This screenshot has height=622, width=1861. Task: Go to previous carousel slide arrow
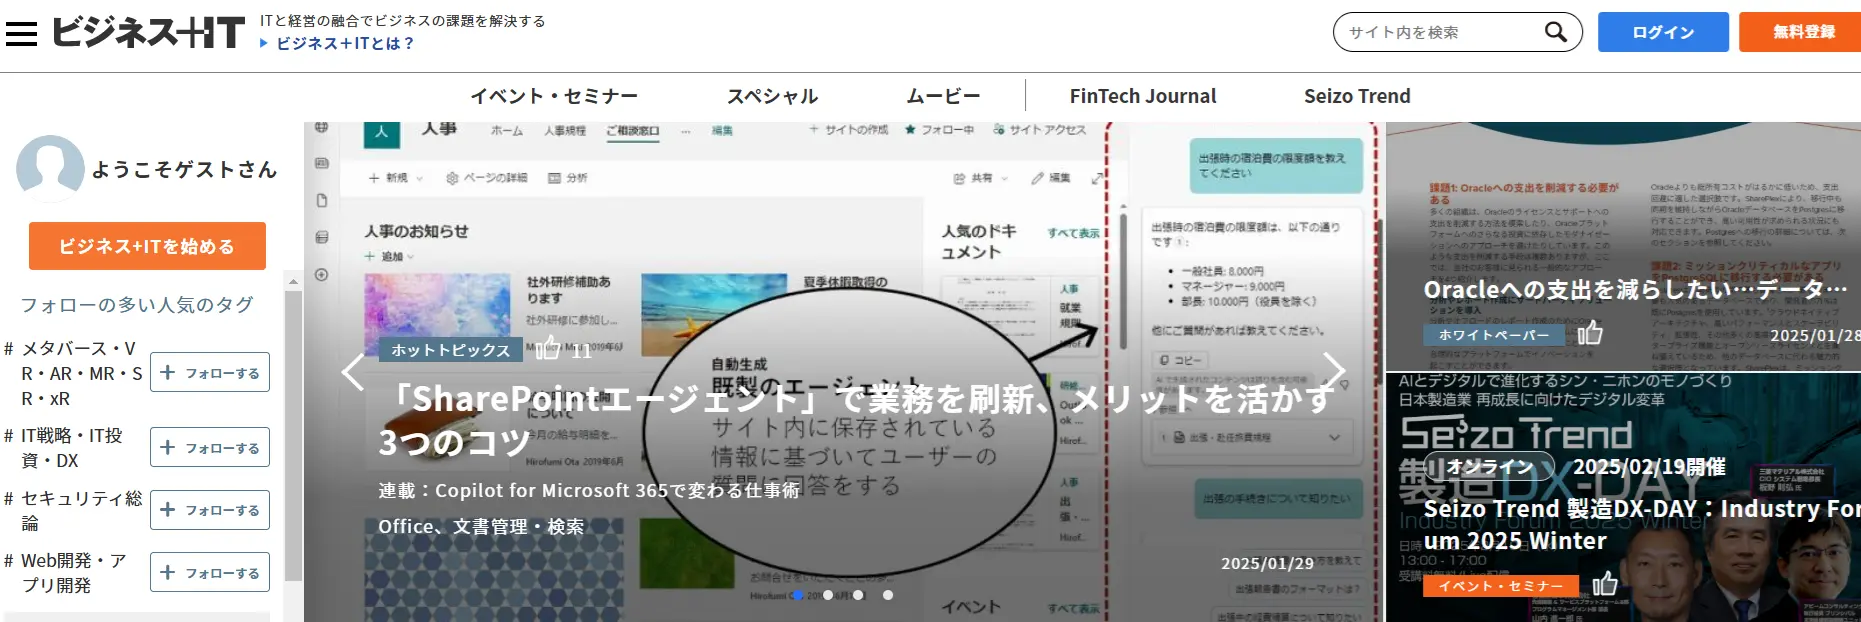pyautogui.click(x=353, y=372)
